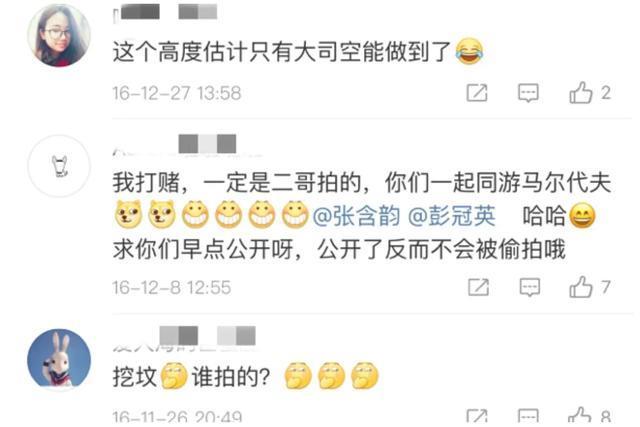Reply to the 挖坟 comment via bubble icon
The image size is (640, 427).
tap(528, 417)
